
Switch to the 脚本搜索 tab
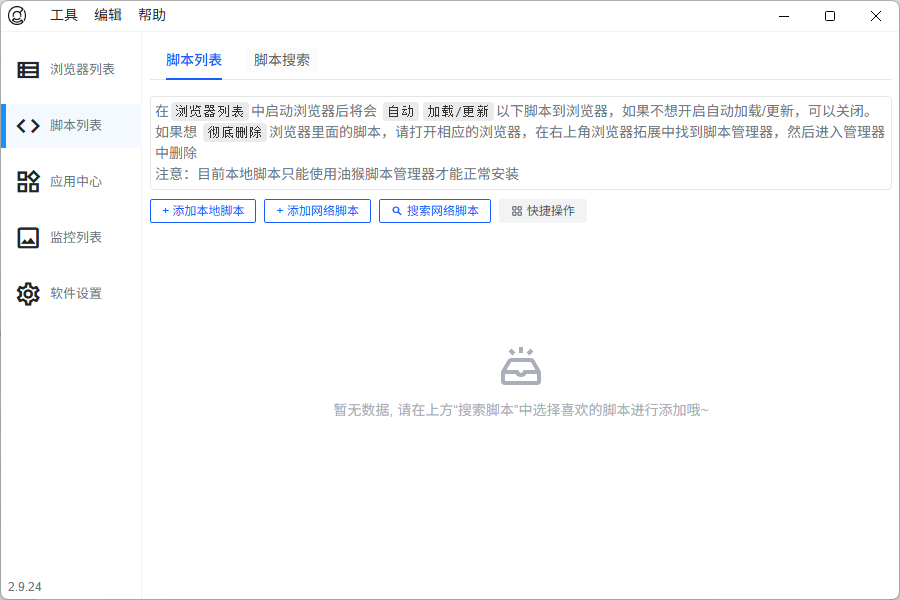285,60
